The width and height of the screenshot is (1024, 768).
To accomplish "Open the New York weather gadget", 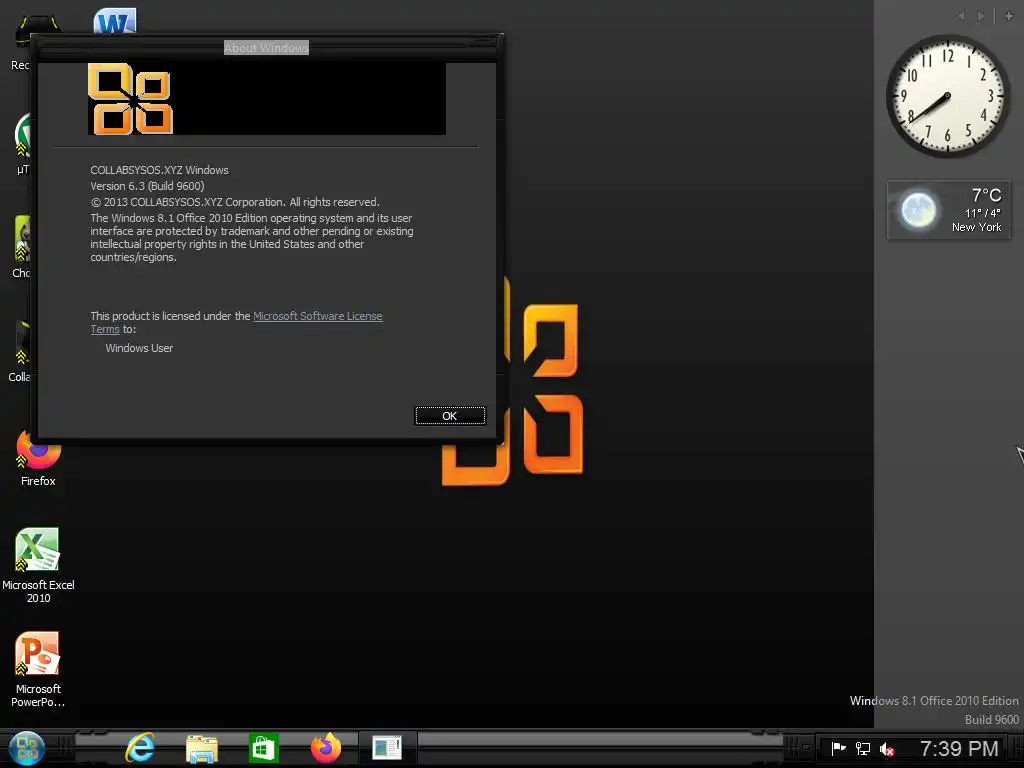I will (x=948, y=210).
